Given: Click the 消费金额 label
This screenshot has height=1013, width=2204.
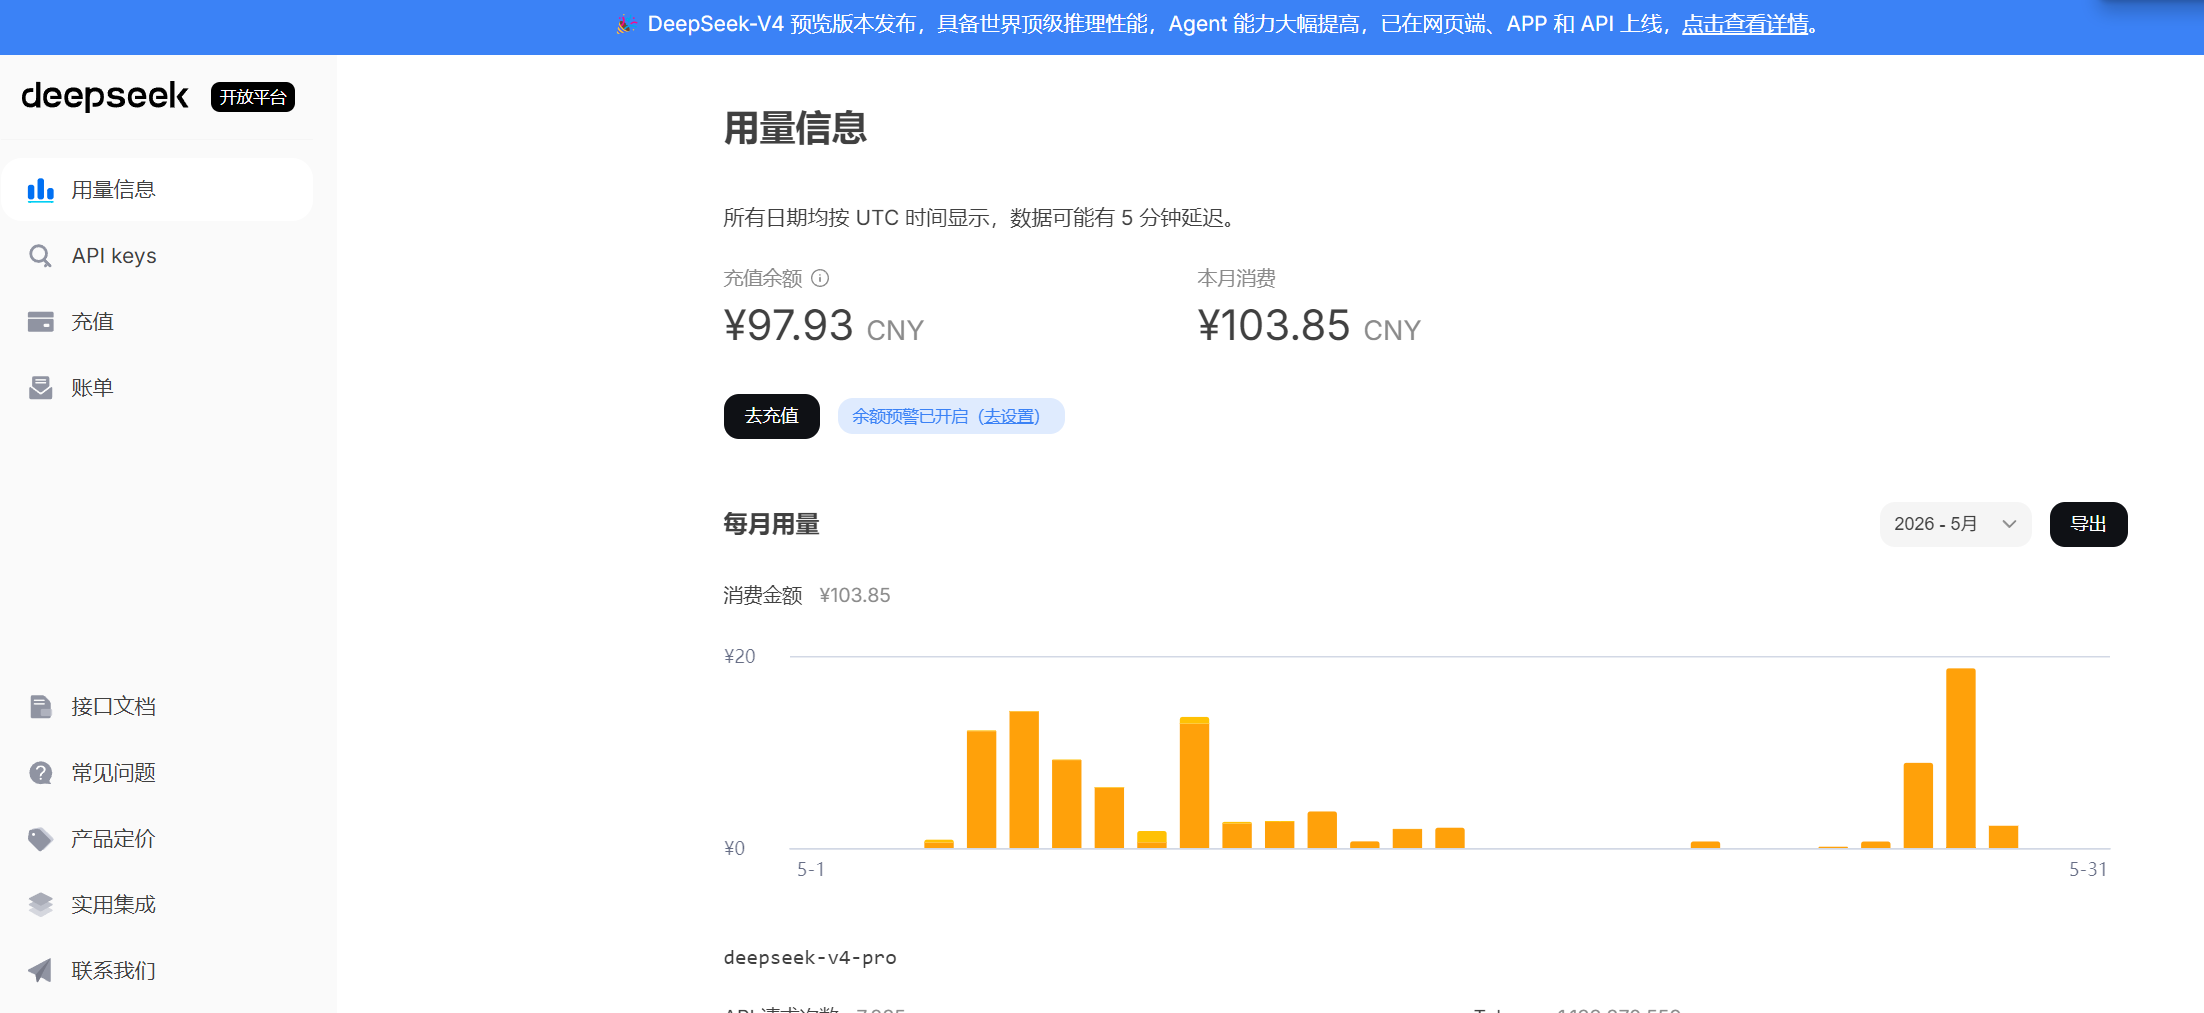Looking at the screenshot, I should pyautogui.click(x=763, y=596).
